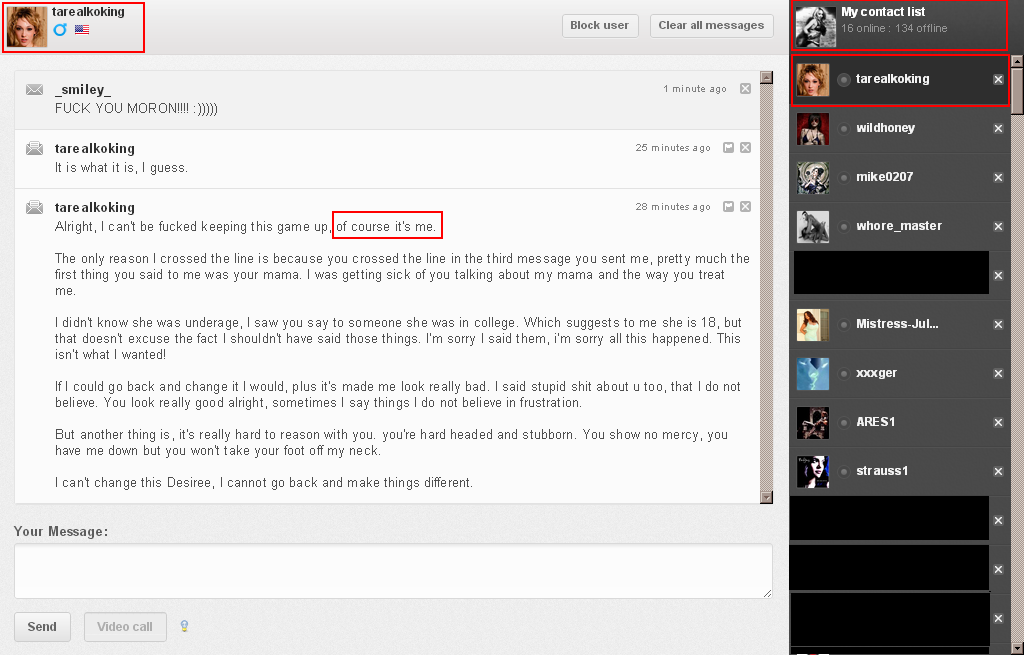
Task: Select wildhoney contact
Action: point(899,129)
